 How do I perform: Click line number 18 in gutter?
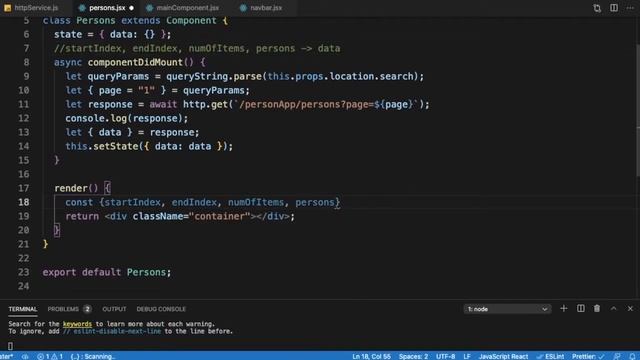coord(24,202)
